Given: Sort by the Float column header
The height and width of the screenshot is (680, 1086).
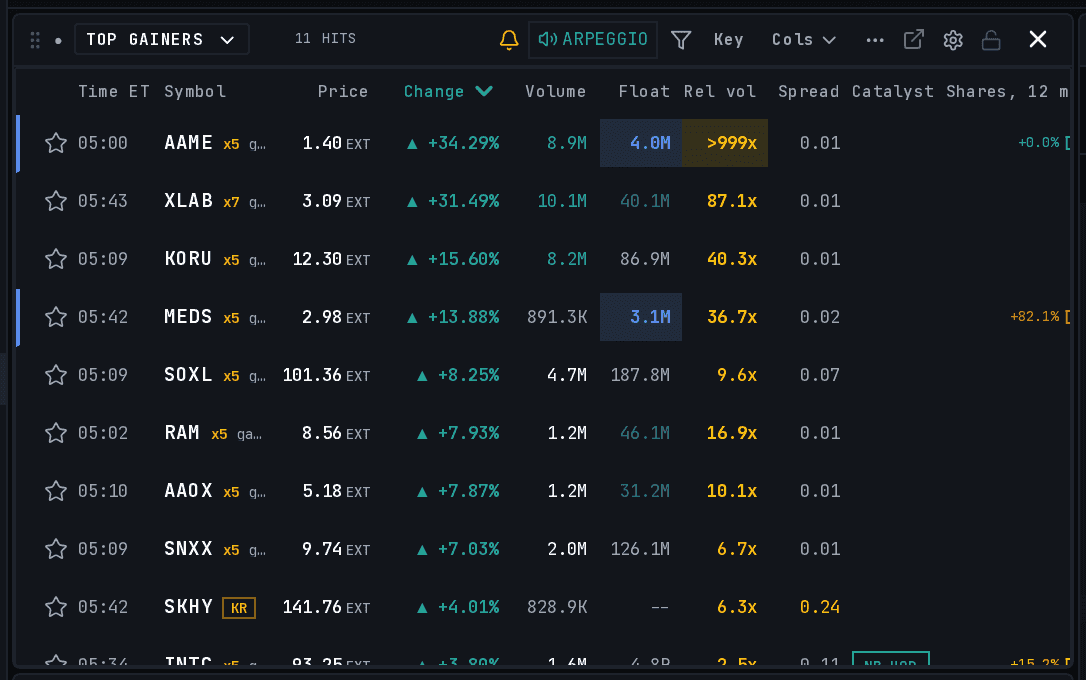Looking at the screenshot, I should (x=644, y=91).
